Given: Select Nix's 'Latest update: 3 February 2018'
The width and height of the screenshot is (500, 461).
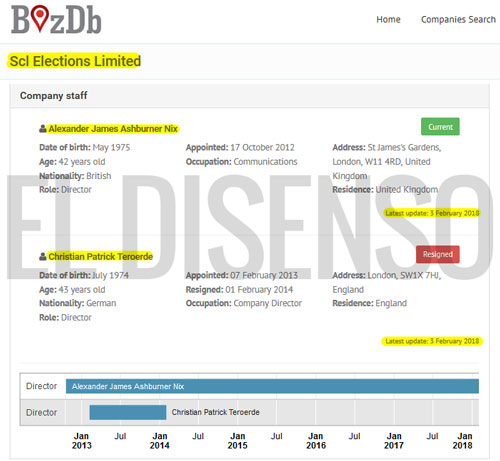Looking at the screenshot, I should tap(432, 213).
